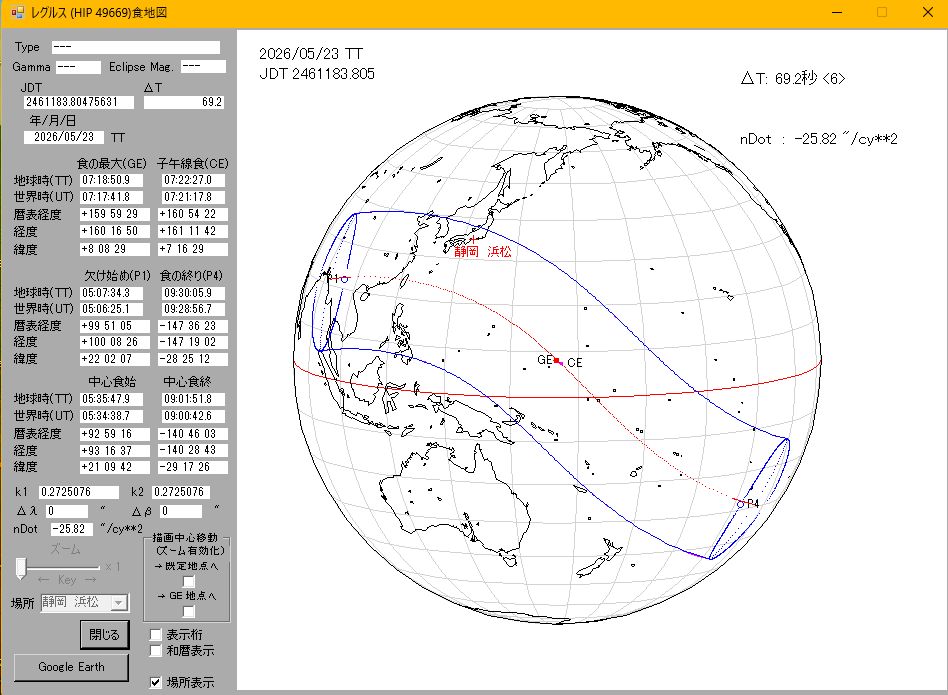Viewport: 948px width, 695px height.
Task: Check the GE 地点へ checkbox
Action: click(189, 612)
